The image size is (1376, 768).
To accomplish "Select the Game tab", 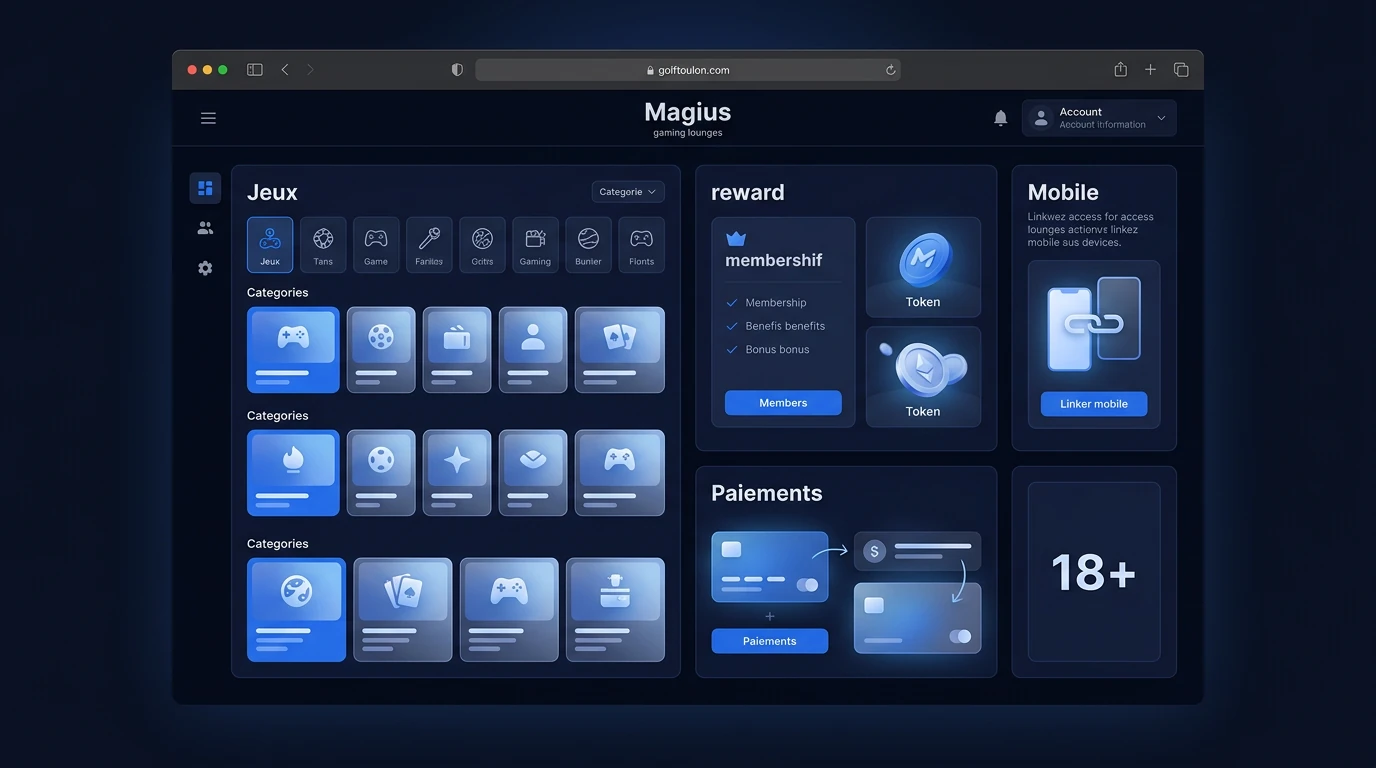I will click(376, 245).
